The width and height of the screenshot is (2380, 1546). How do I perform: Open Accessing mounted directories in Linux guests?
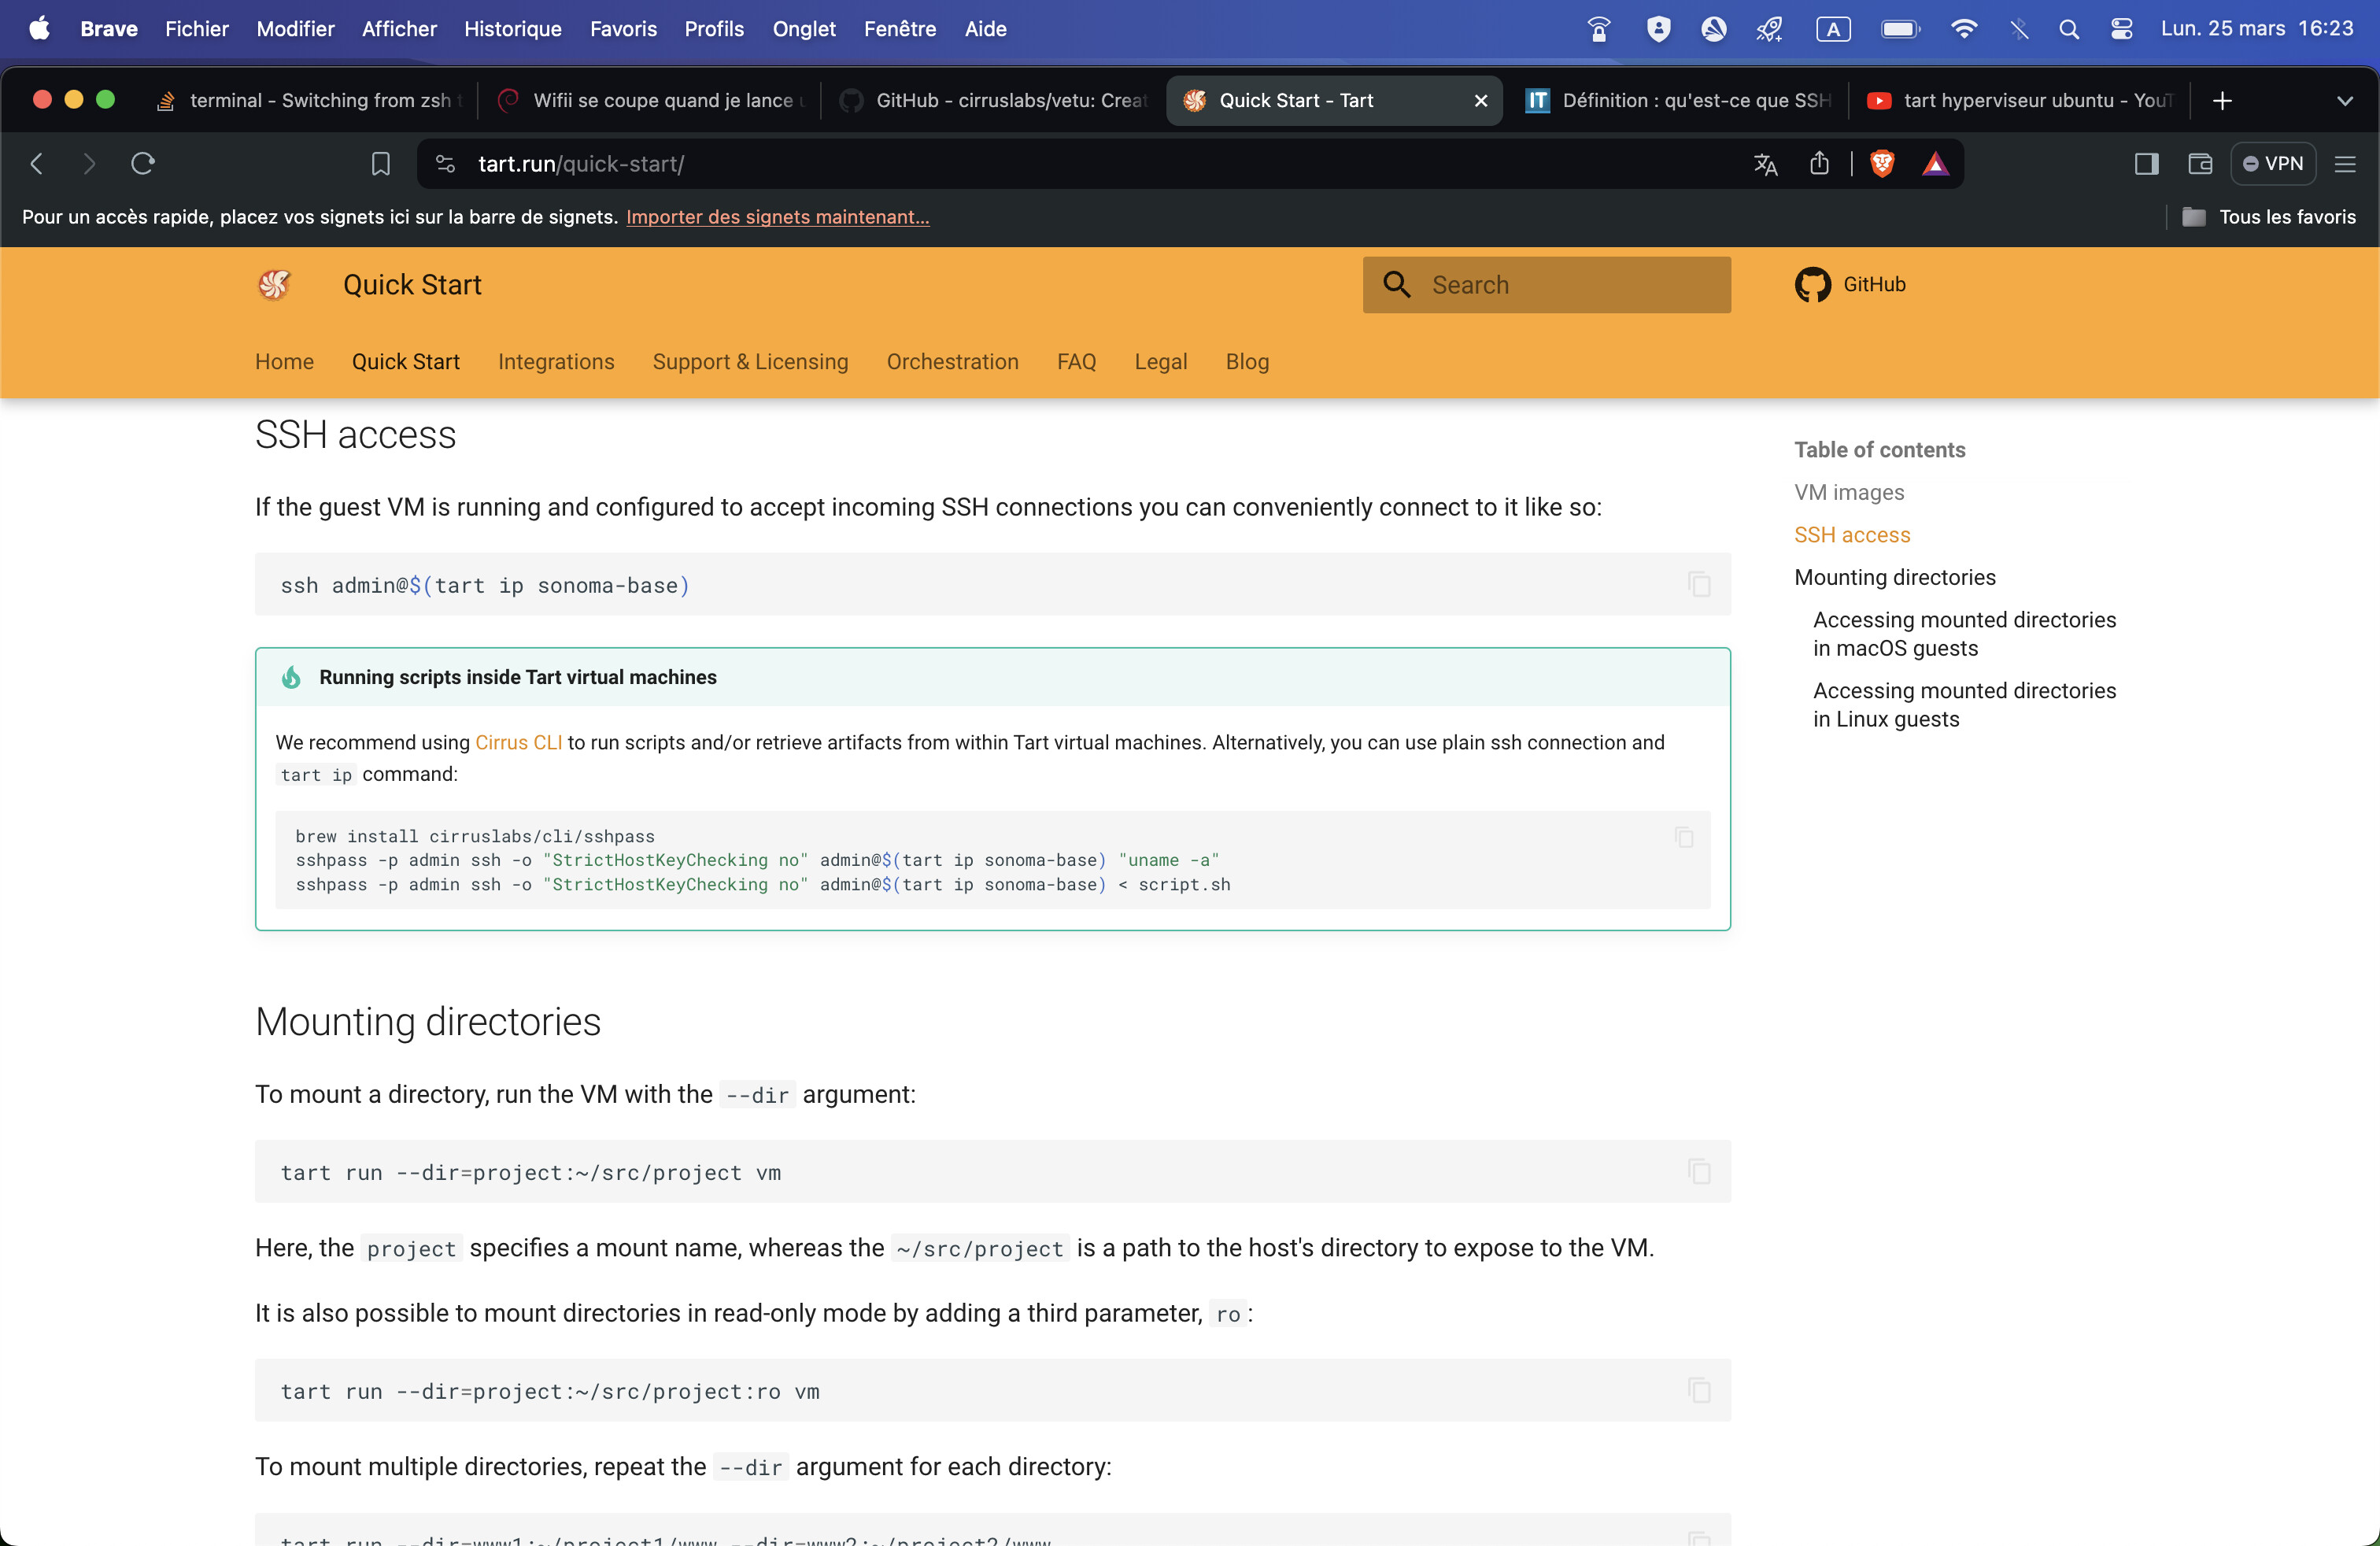click(1964, 705)
